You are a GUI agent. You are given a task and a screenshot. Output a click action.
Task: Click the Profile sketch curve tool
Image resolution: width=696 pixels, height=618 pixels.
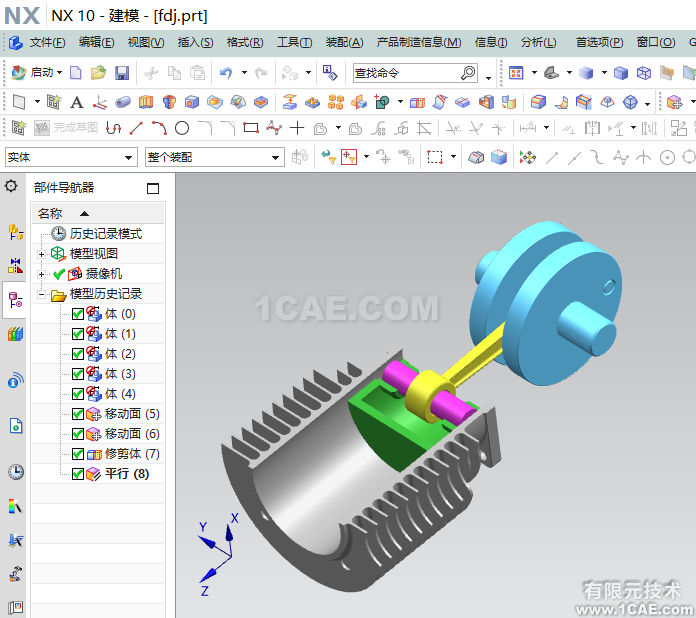113,128
